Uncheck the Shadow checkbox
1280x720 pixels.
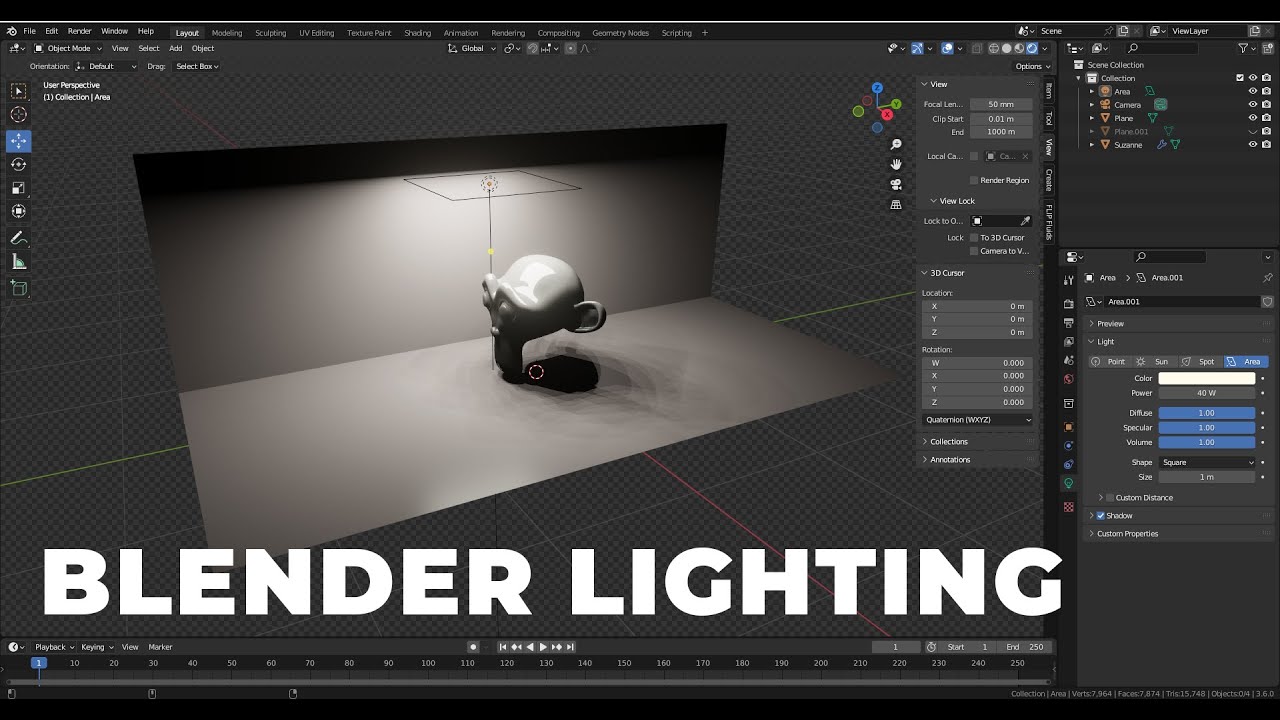(x=1101, y=515)
